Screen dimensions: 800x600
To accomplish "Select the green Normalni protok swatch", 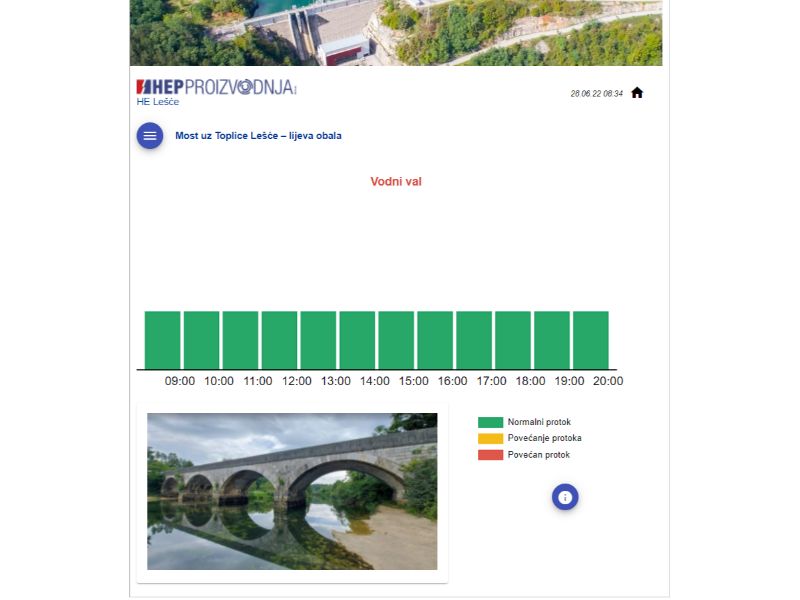I will (490, 422).
